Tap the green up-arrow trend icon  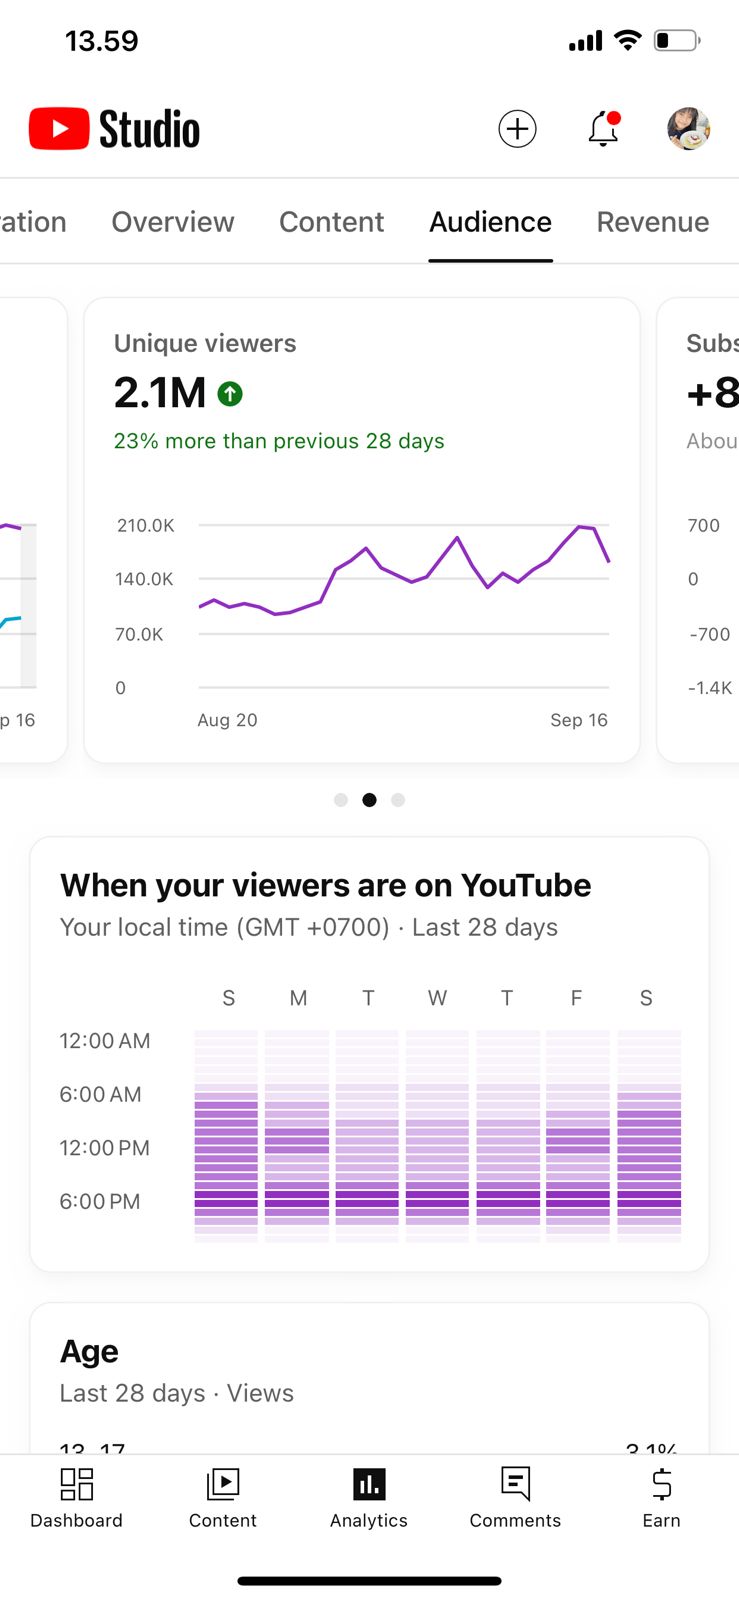click(230, 394)
